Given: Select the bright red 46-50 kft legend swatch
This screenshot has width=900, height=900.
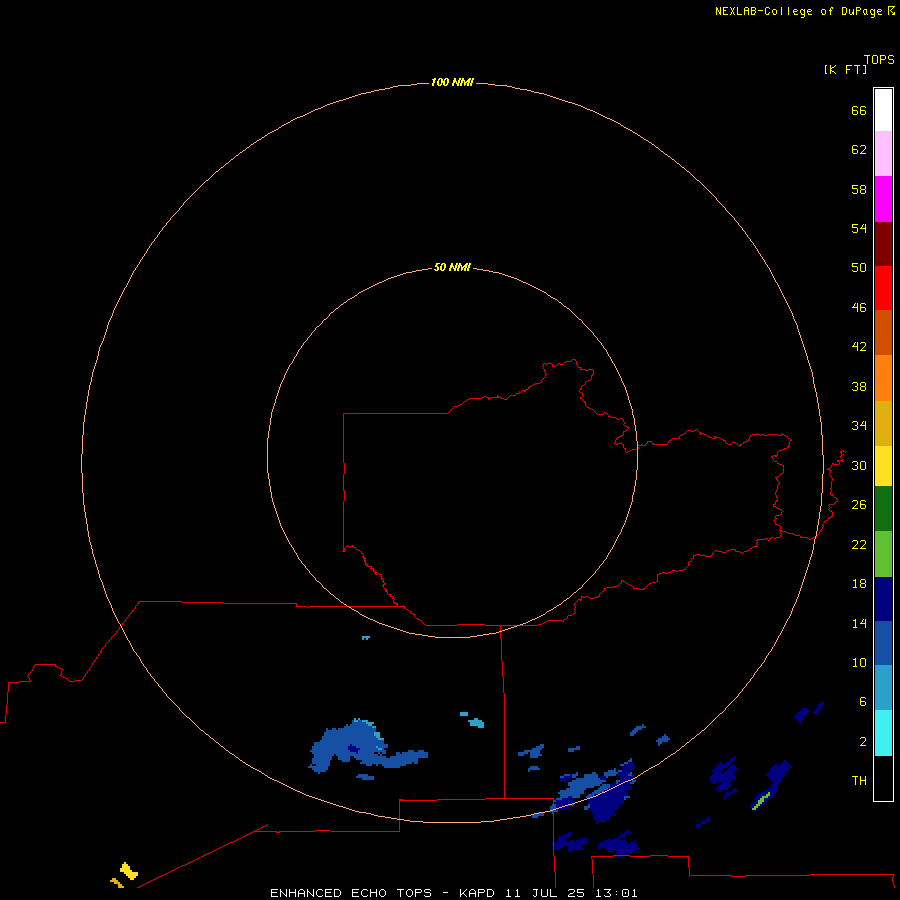Looking at the screenshot, I should click(x=883, y=288).
